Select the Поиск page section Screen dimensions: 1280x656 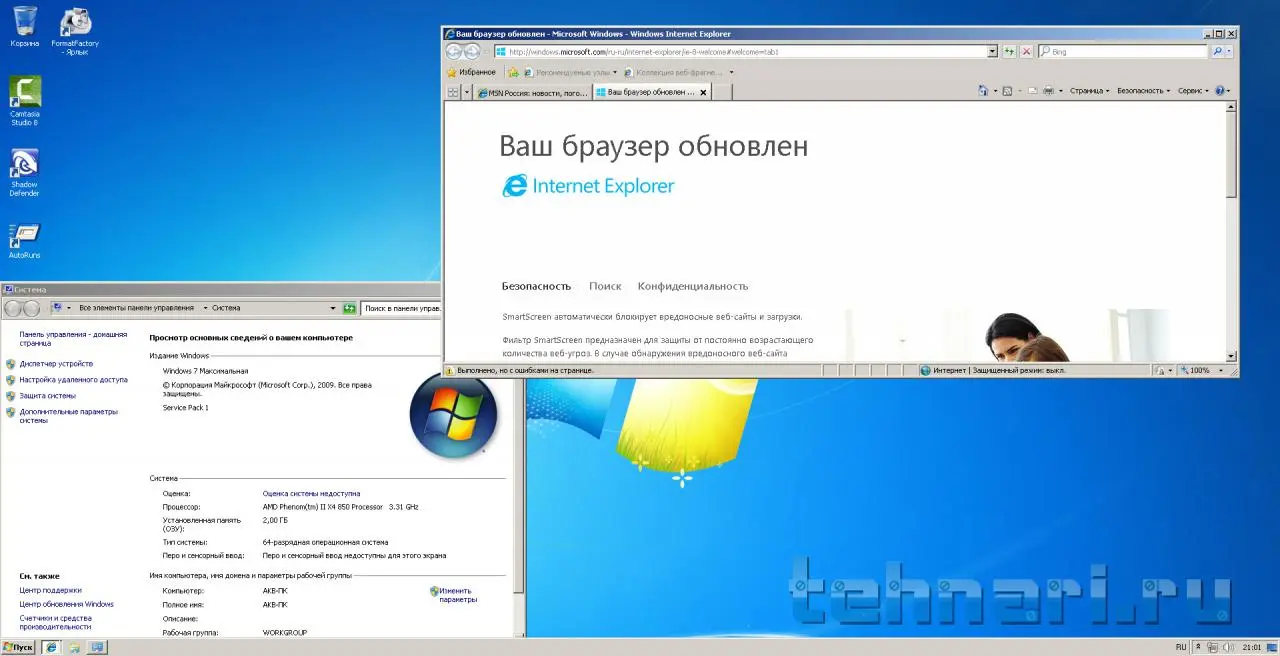(x=605, y=286)
